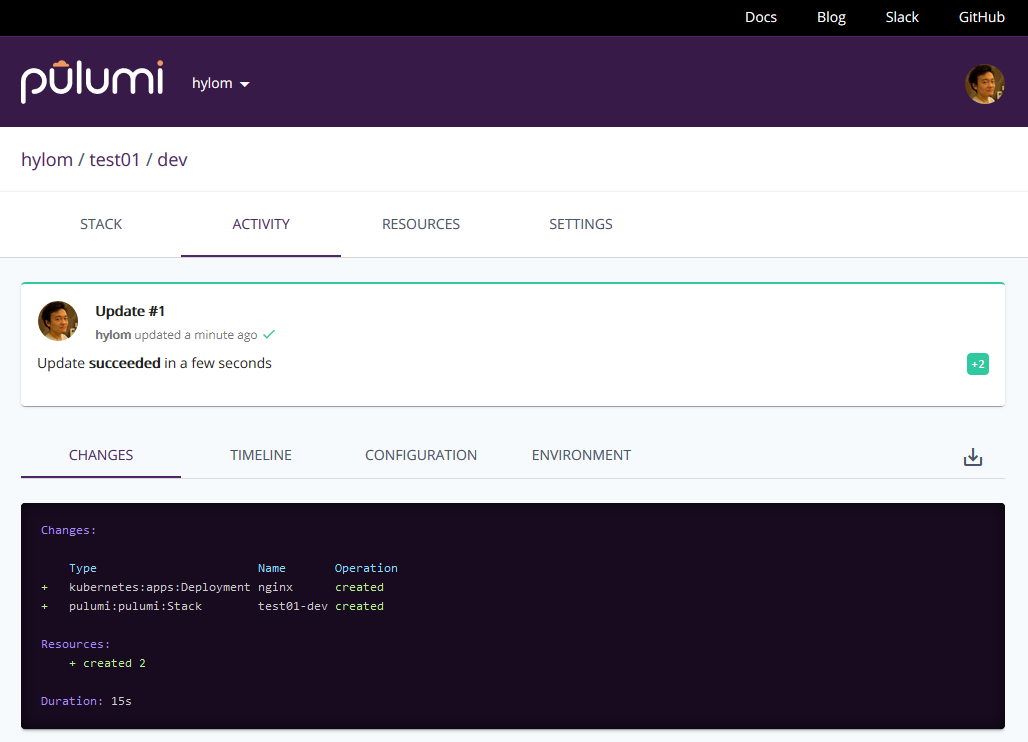The image size is (1028, 742).
Task: Click the 'pulumi:pulumi:Stack' type entry
Action: tap(135, 606)
